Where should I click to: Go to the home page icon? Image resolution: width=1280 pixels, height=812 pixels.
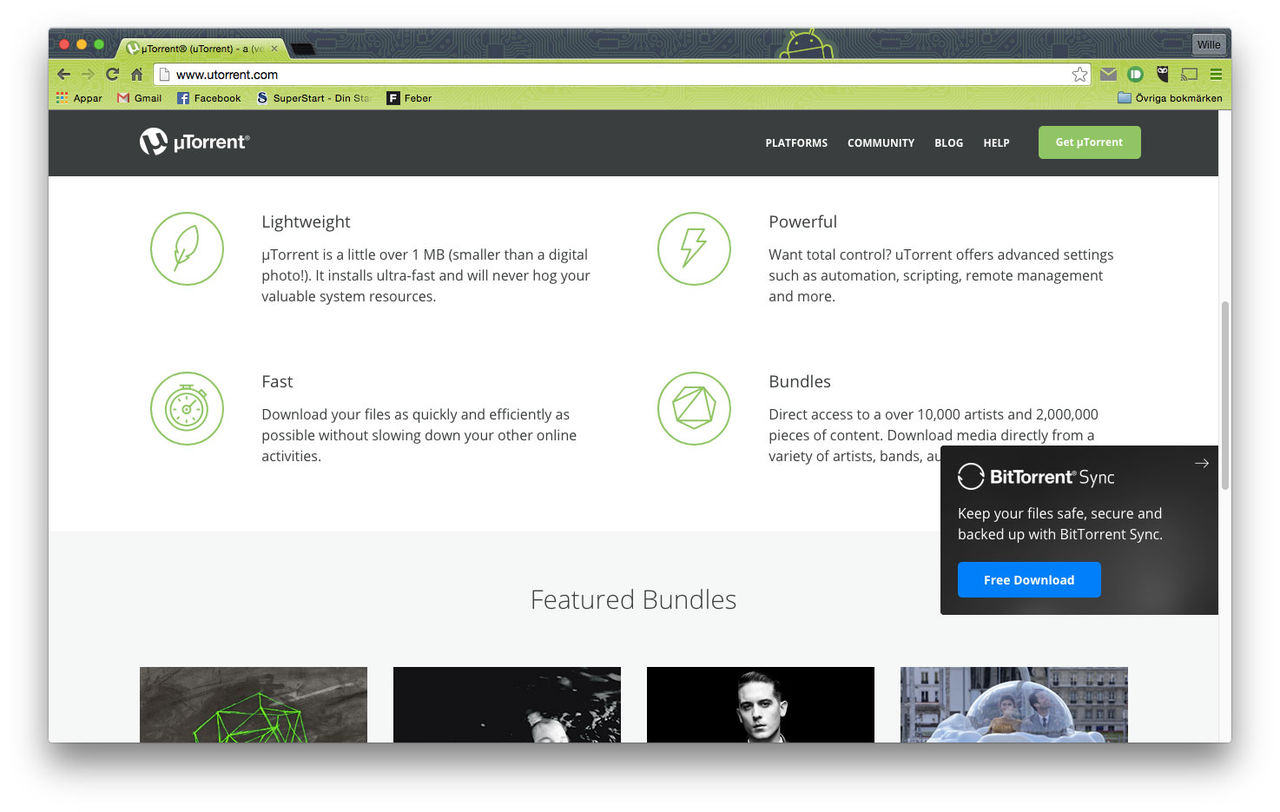(137, 74)
